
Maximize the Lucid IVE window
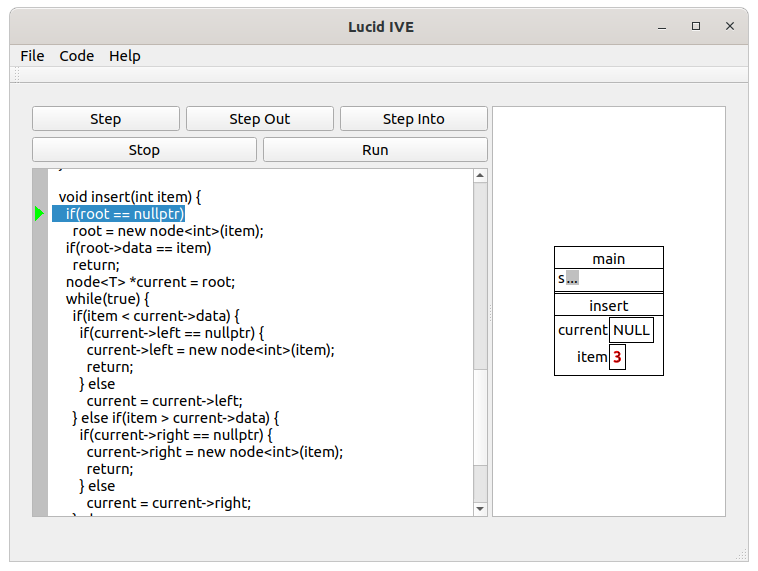[696, 26]
